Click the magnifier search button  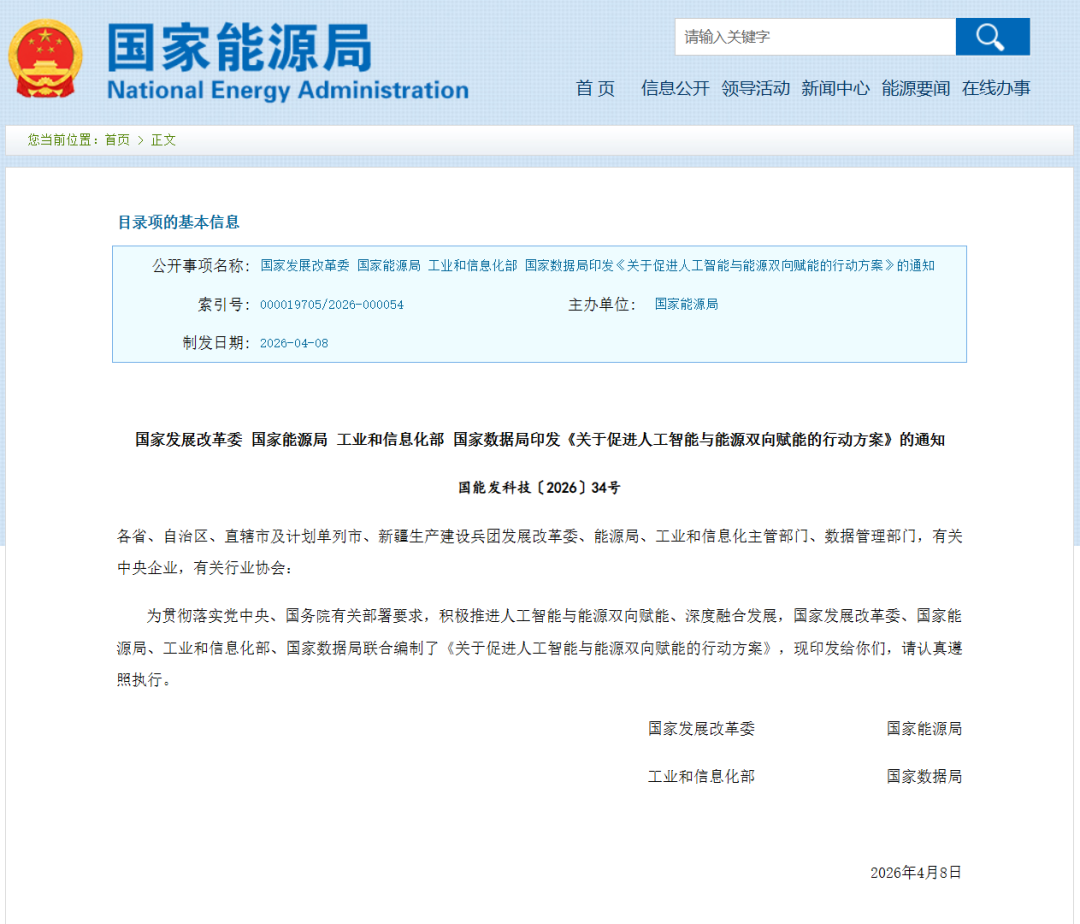993,36
